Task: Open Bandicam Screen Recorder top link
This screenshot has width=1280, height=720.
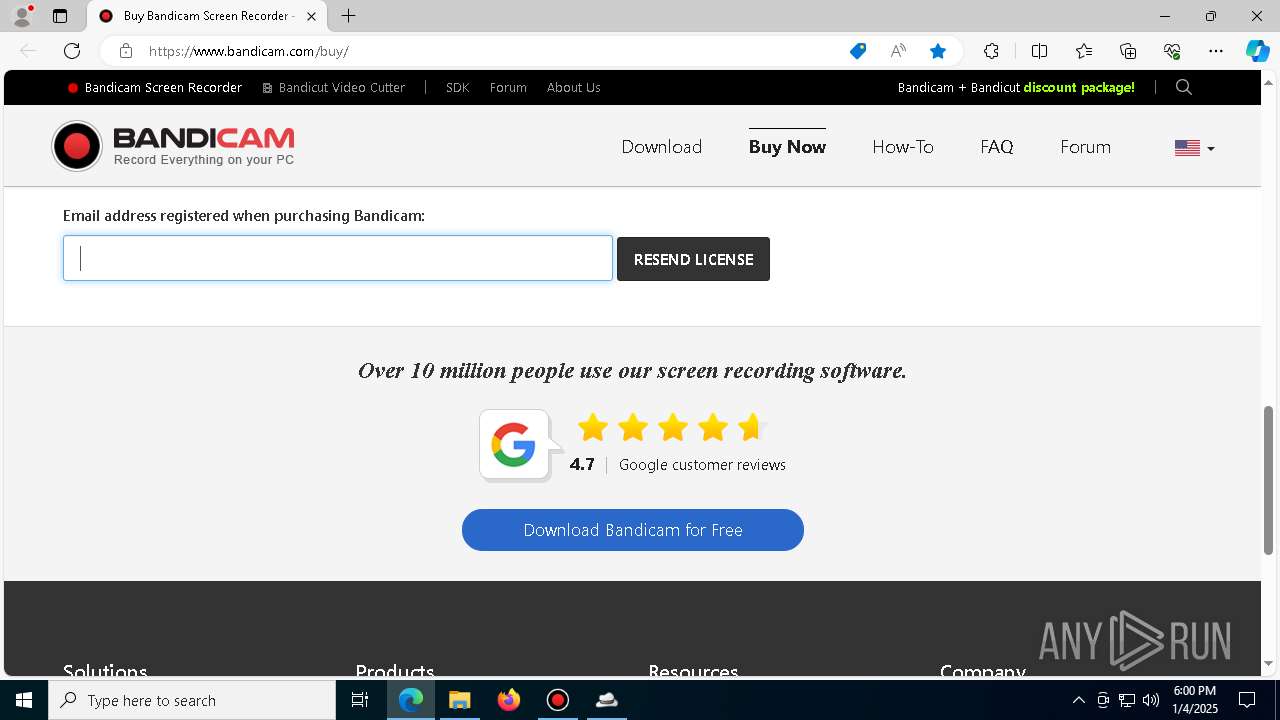Action: tap(155, 88)
